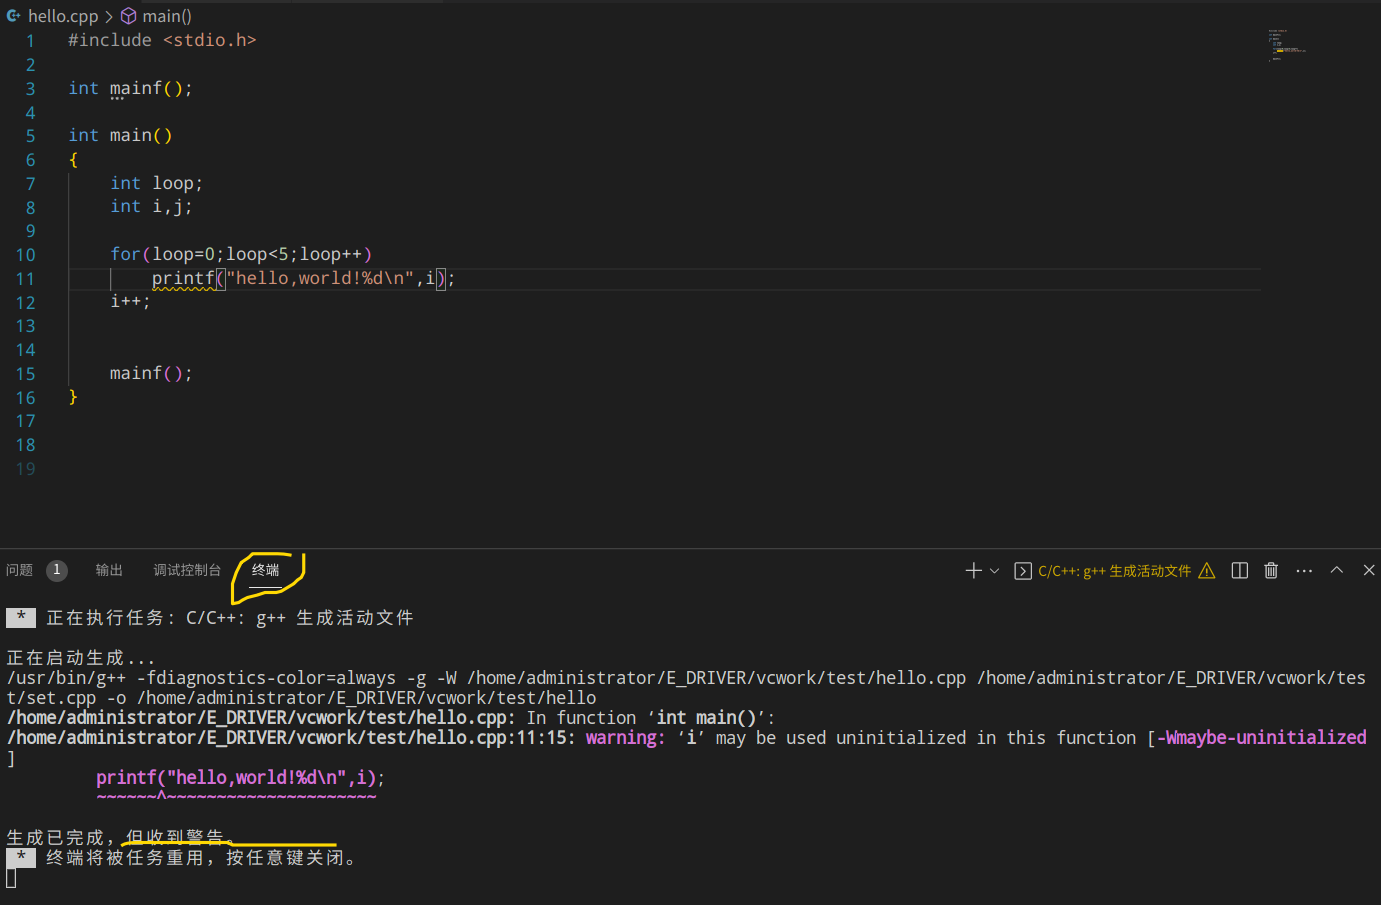Click the hello.cpp:11:15 warning location in terminal
The width and height of the screenshot is (1381, 905).
pos(291,738)
